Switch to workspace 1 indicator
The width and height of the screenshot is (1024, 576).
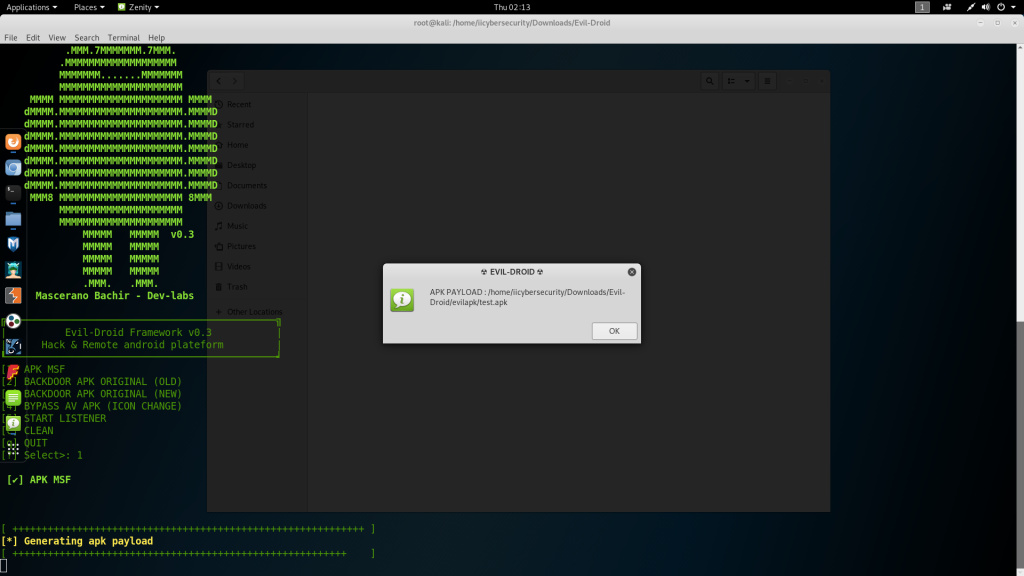(x=922, y=7)
